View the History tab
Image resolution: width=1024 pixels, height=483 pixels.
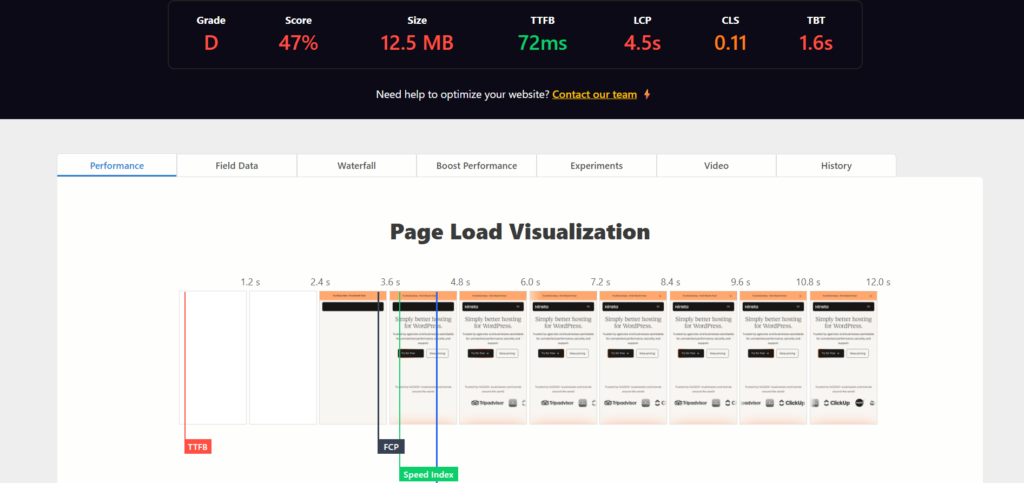pos(835,166)
